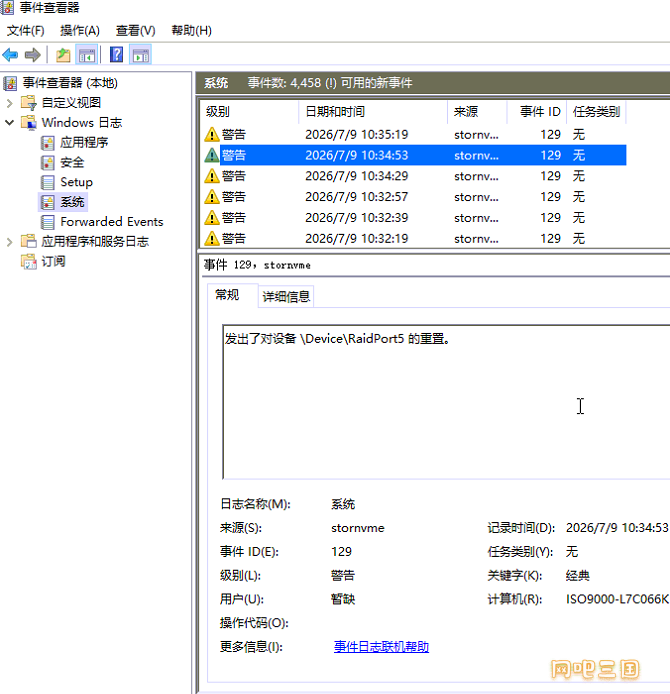670x694 pixels.
Task: Sort by the 级别 column header
Action: [249, 112]
